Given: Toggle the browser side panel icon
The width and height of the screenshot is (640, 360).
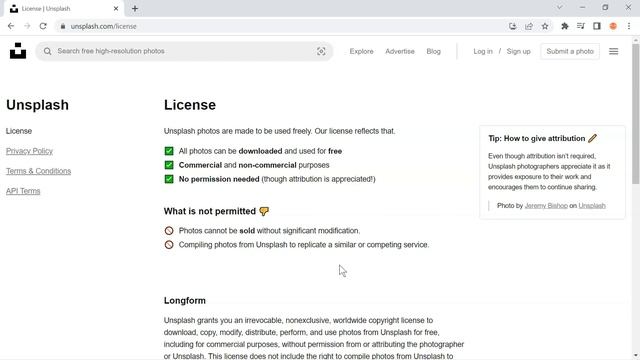Looking at the screenshot, I should tap(597, 26).
